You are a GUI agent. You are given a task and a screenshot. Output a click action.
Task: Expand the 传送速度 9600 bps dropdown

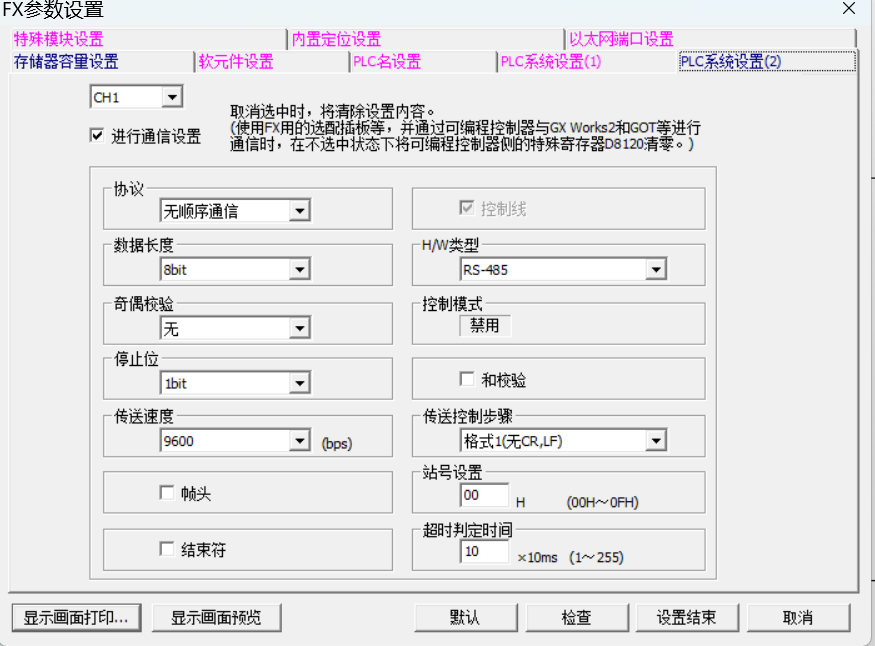tap(298, 441)
